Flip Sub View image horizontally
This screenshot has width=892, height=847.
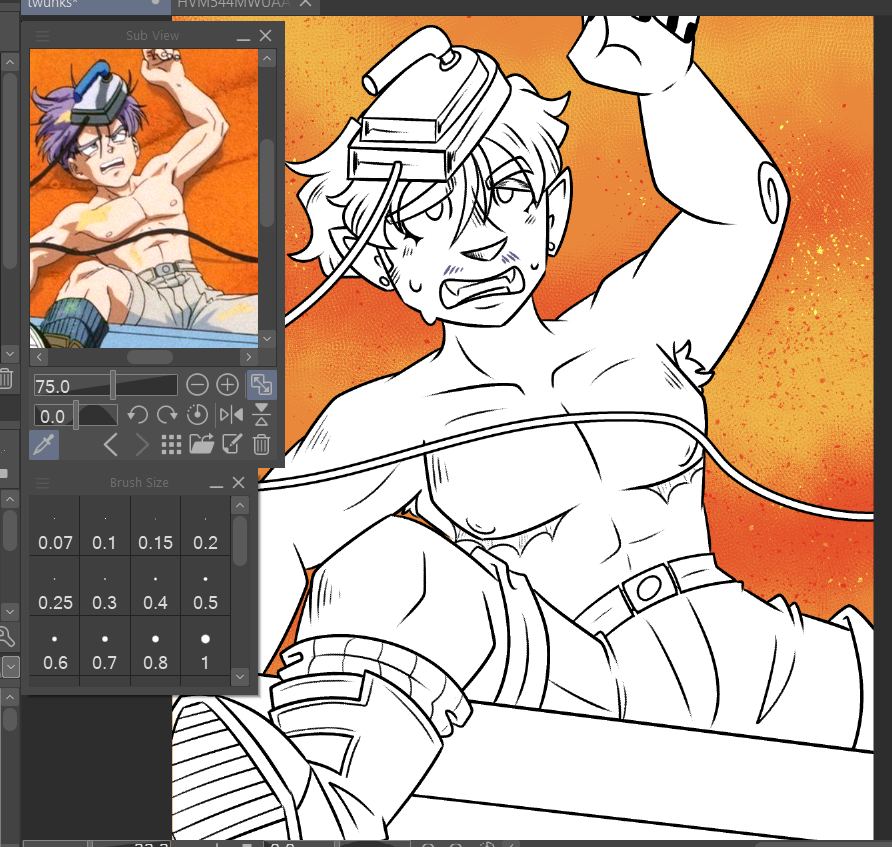point(231,415)
